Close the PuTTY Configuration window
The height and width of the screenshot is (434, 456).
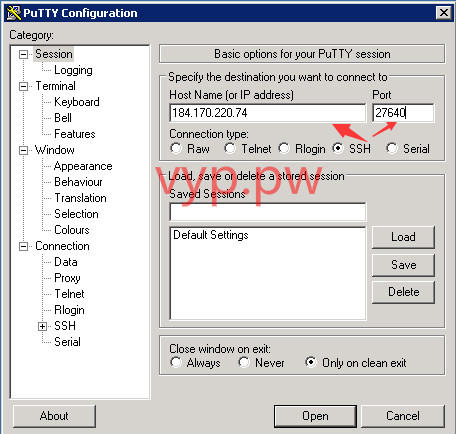444,13
